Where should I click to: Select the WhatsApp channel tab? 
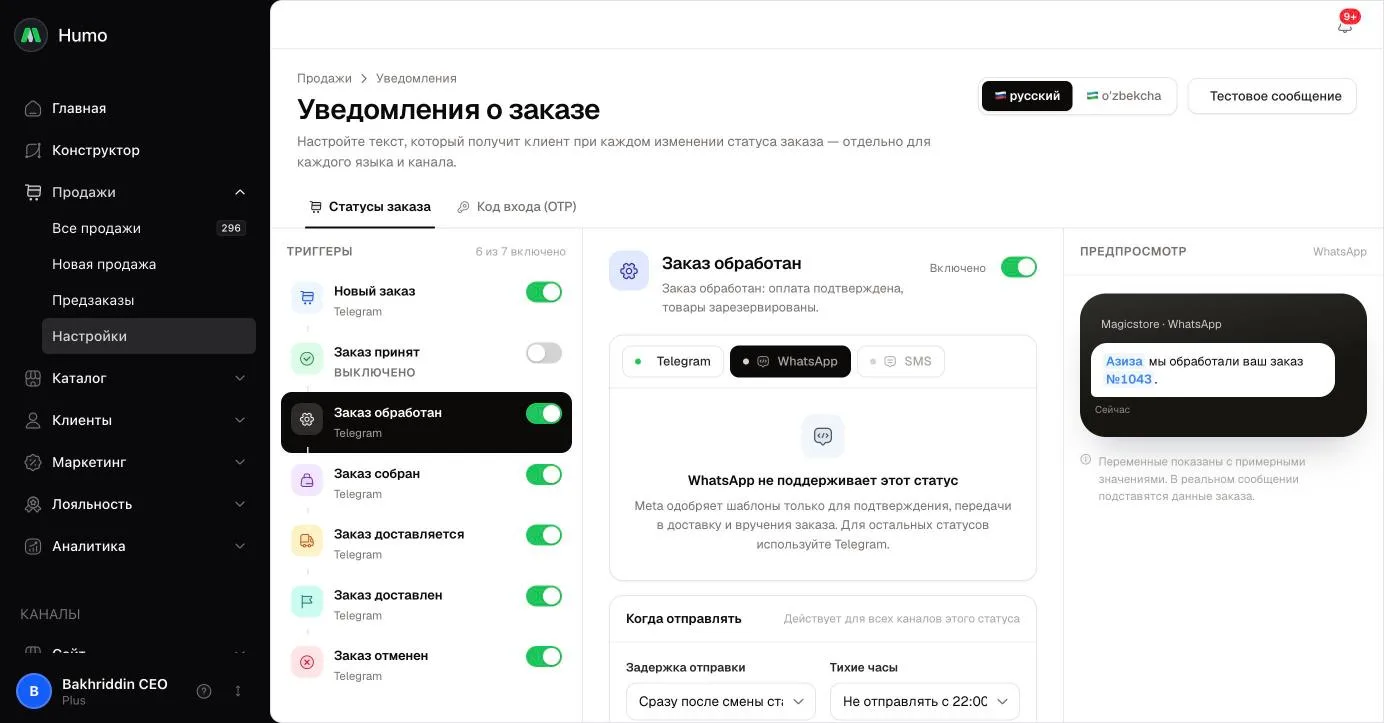(790, 361)
